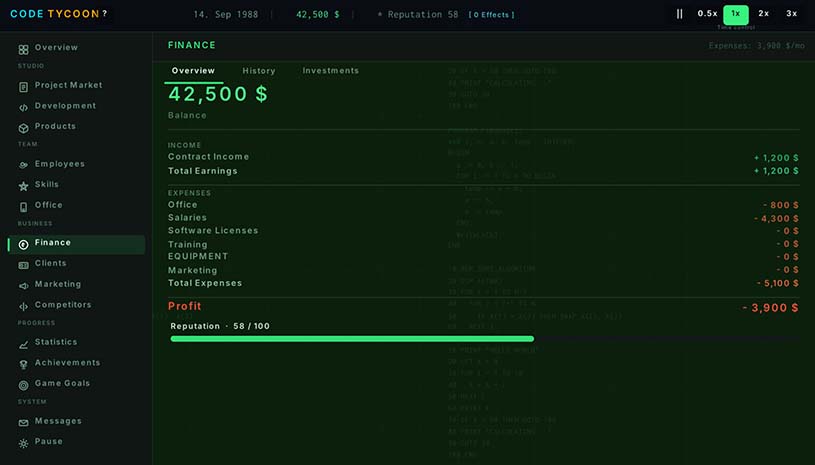
Task: Click 'Expenses: 3,900 $/mo' header text
Action: point(757,46)
